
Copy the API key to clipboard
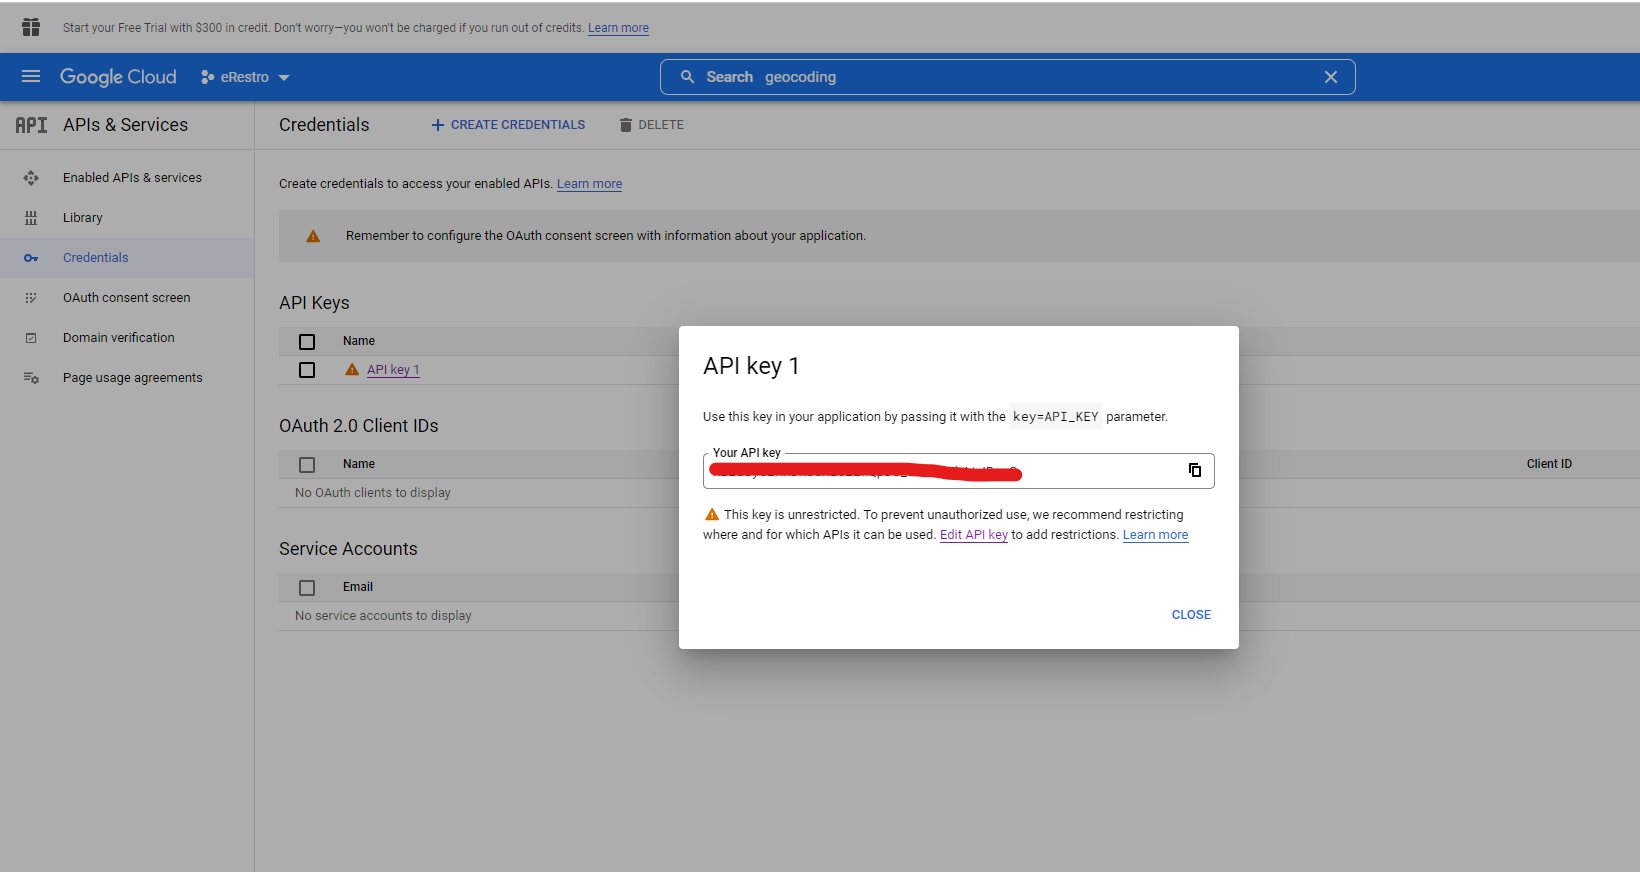1194,470
